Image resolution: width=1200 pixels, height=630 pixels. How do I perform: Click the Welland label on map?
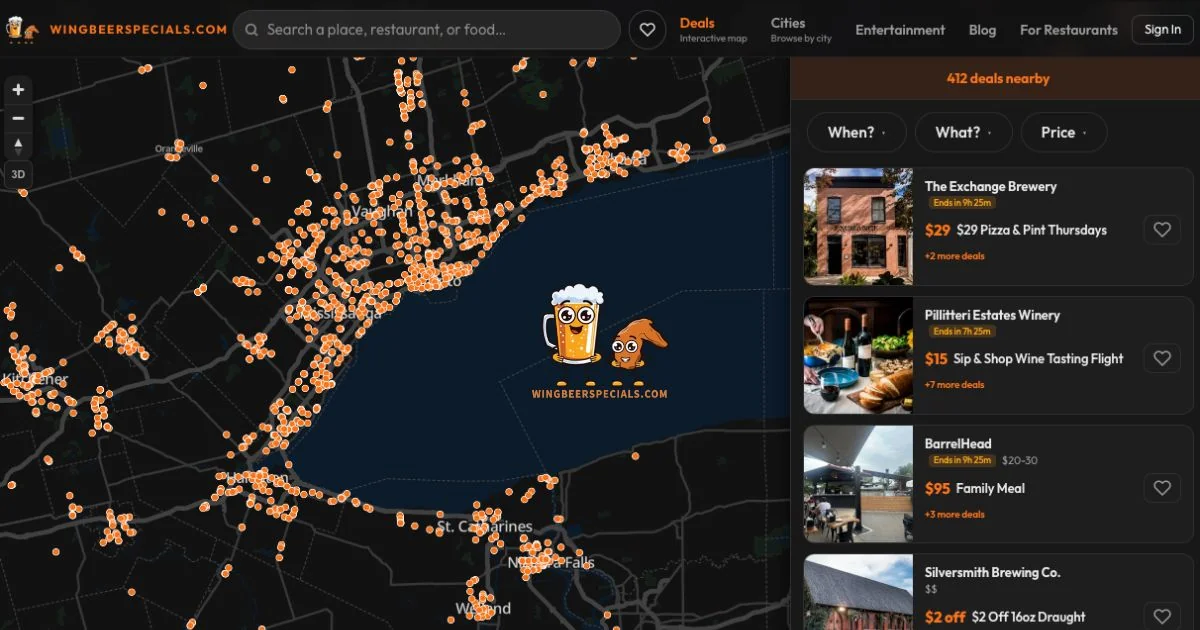click(483, 608)
